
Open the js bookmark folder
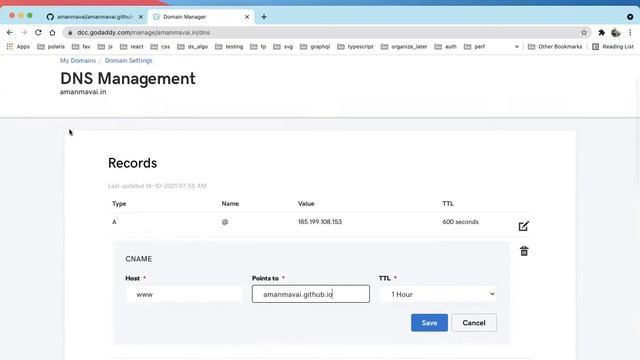coord(105,47)
